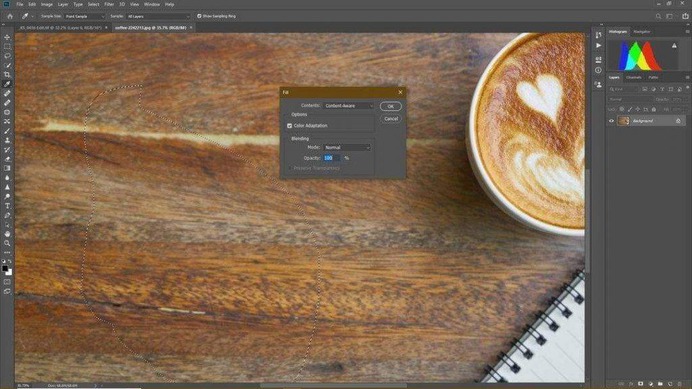Viewport: 692px width, 389px height.
Task: Expand the eyedropper tool preset picker arrow
Action: (x=33, y=16)
